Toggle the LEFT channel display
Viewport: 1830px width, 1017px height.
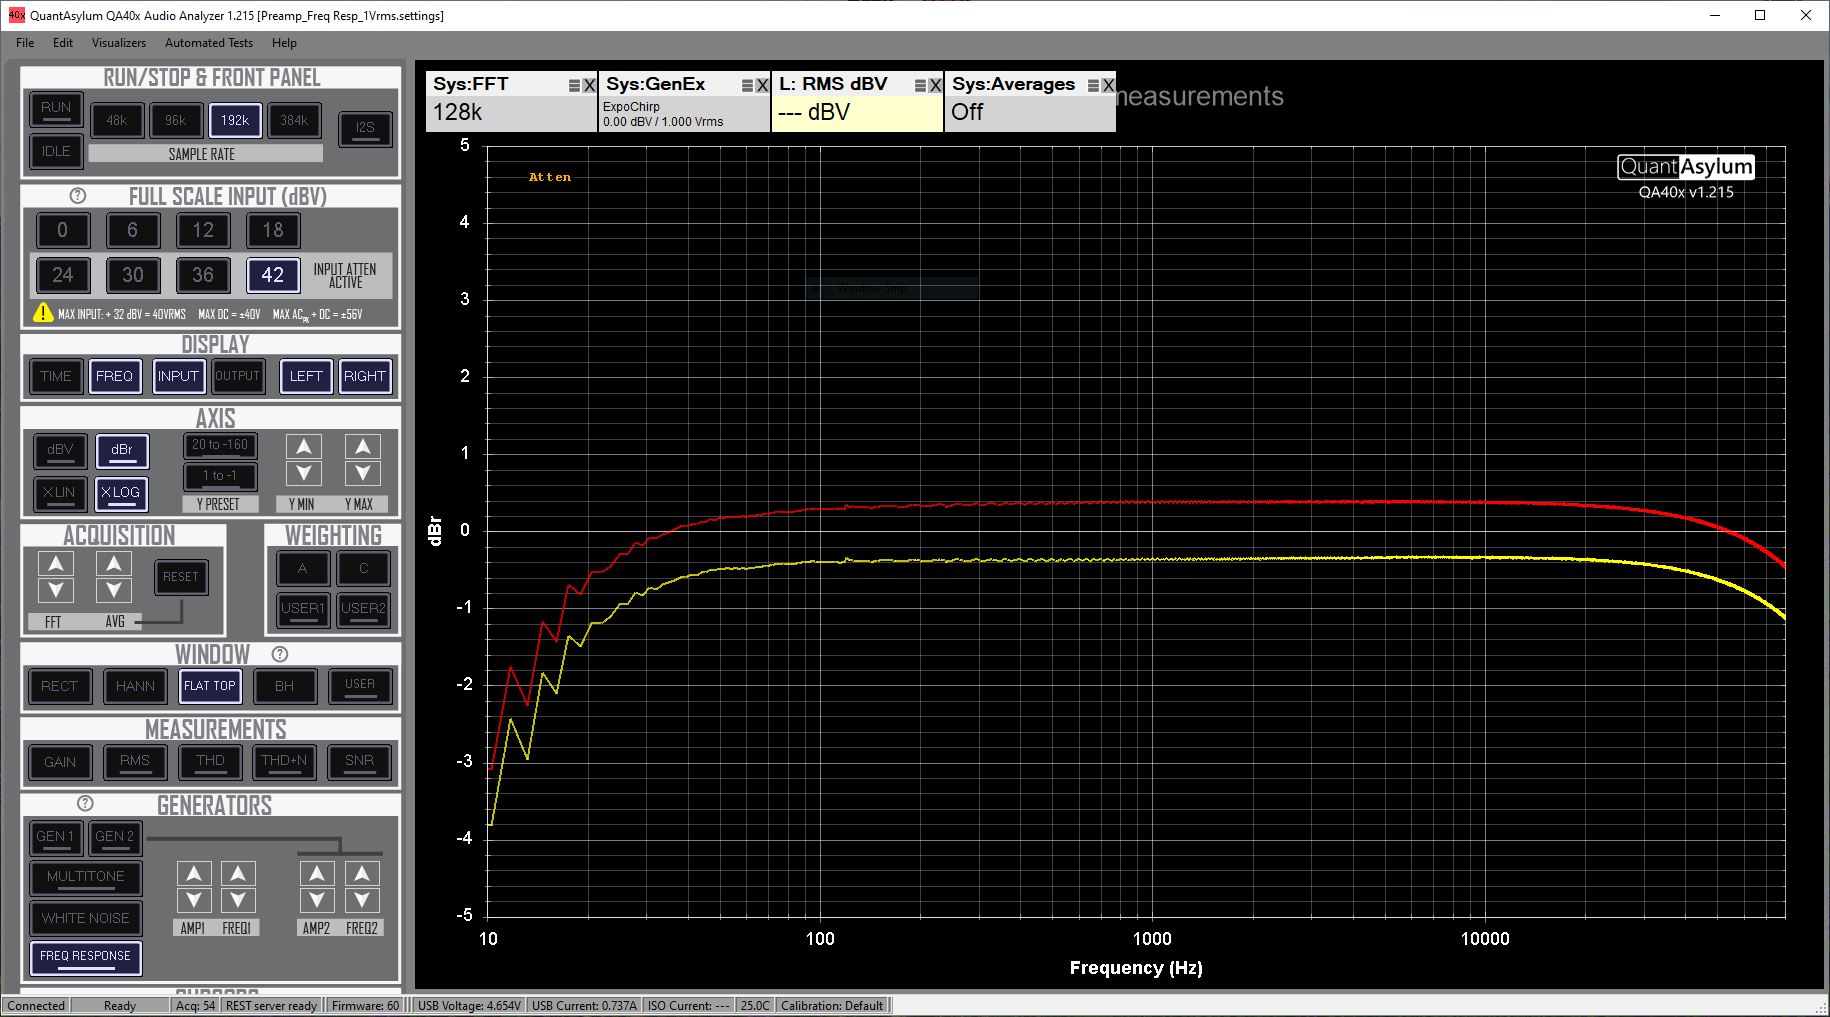305,376
